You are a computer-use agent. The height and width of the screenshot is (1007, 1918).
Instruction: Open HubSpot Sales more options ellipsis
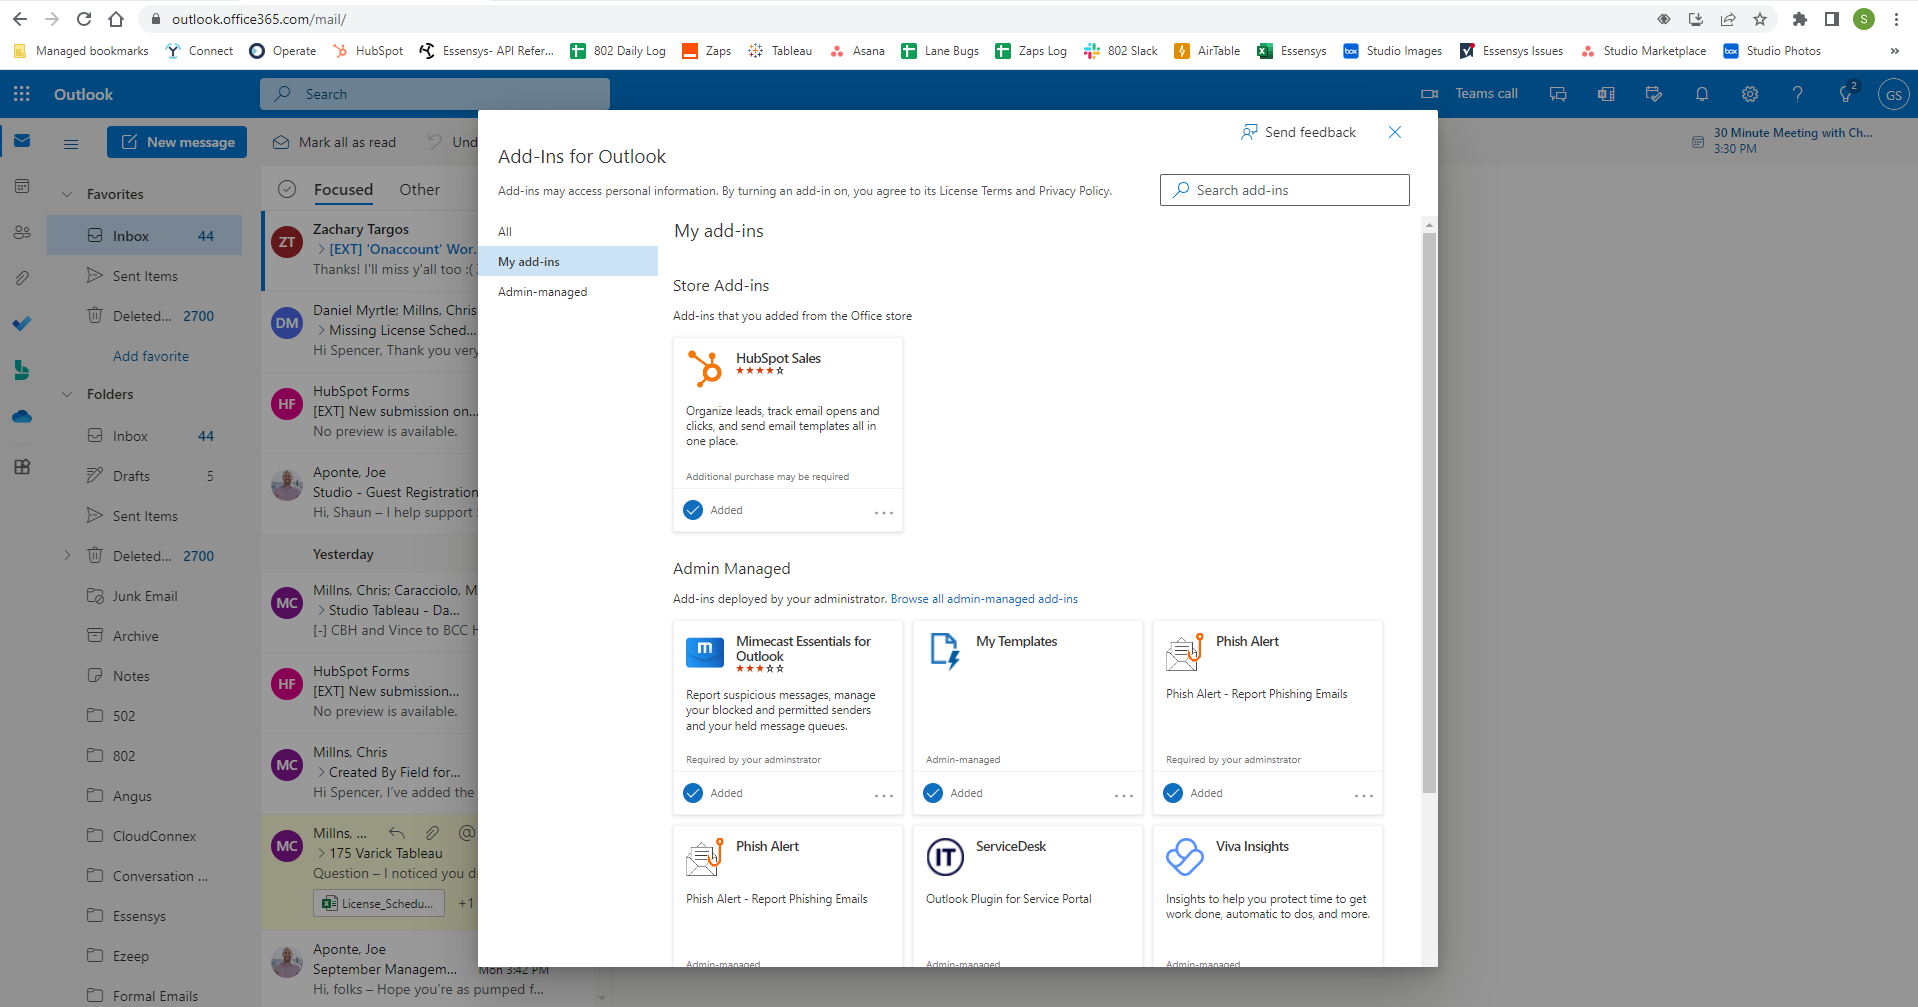coord(883,512)
